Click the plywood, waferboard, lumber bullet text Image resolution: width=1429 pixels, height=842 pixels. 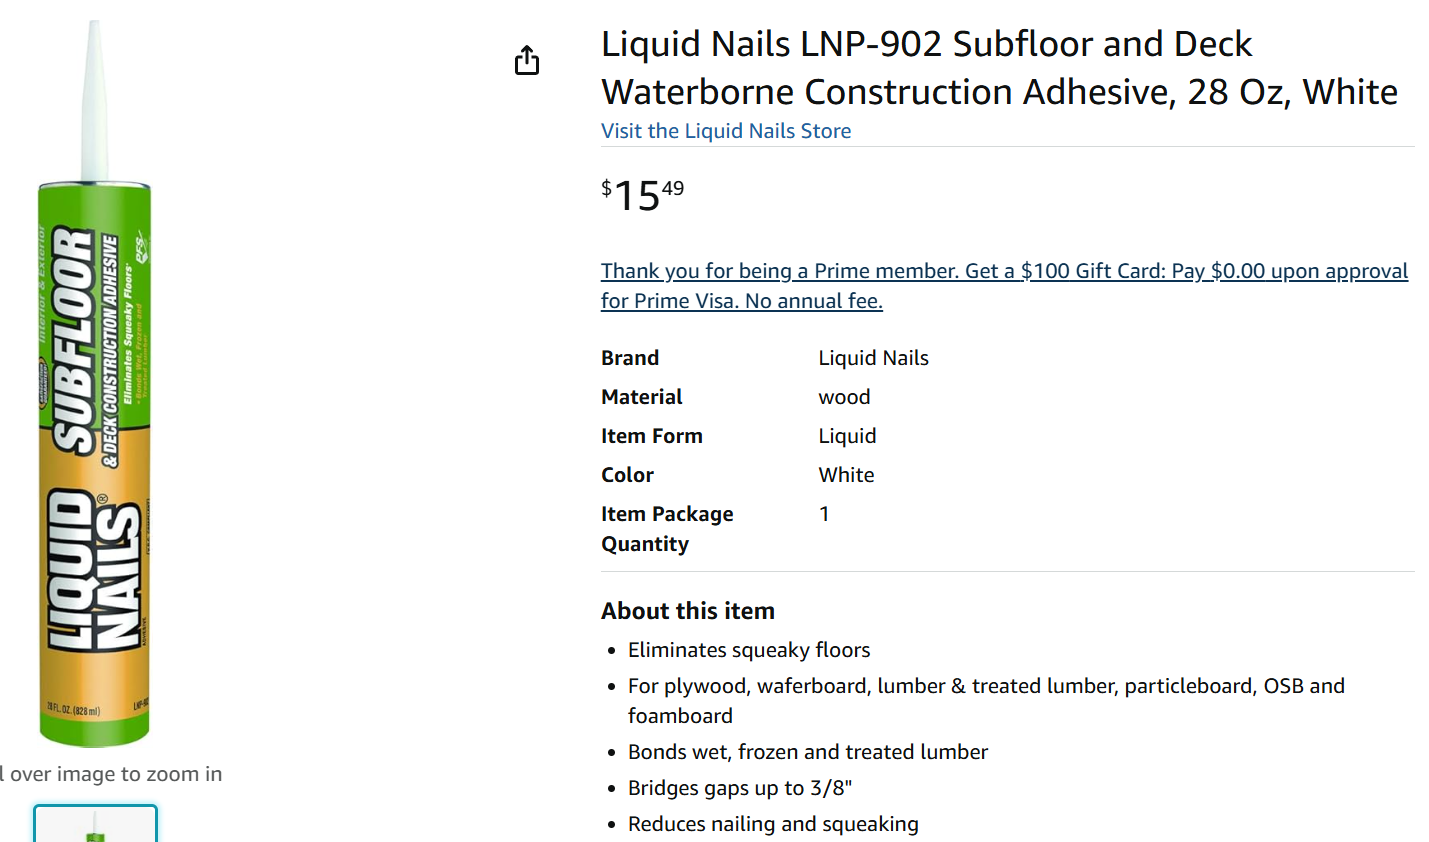tap(986, 701)
